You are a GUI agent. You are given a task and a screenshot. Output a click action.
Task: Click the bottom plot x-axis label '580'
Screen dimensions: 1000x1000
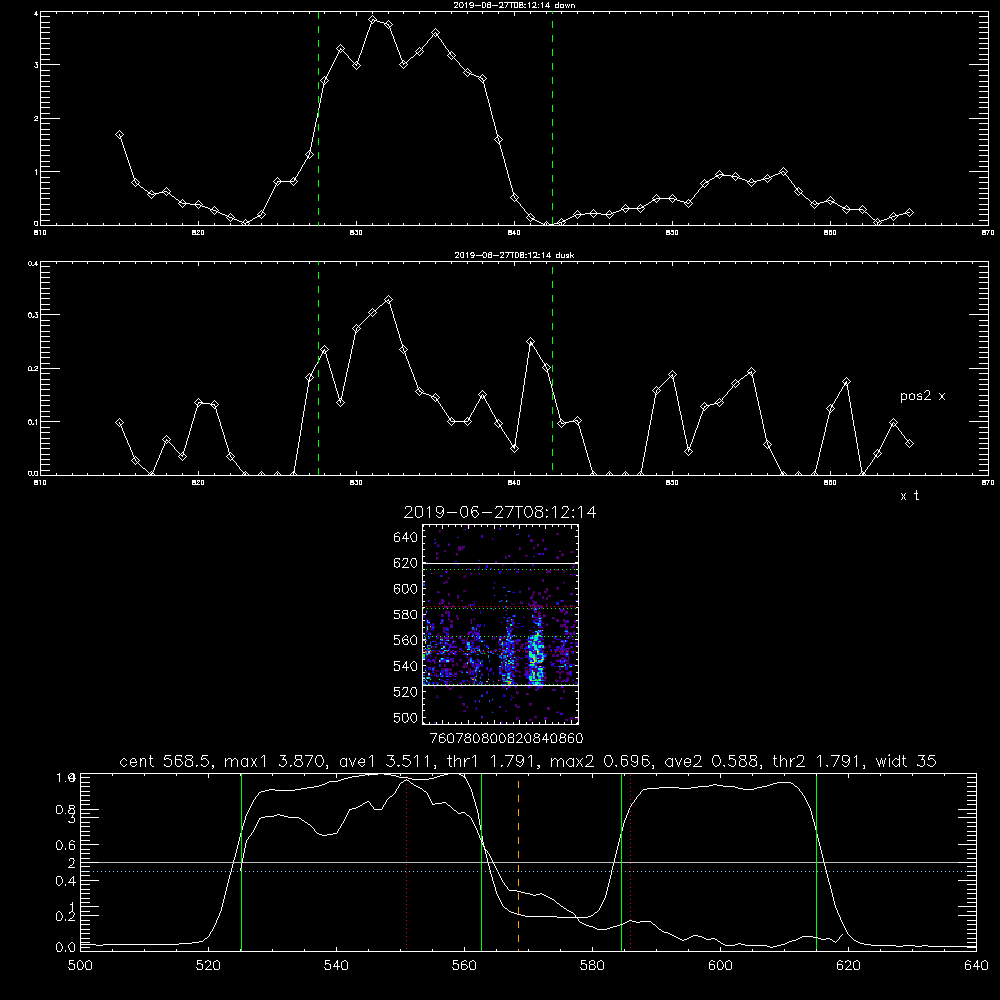[592, 966]
